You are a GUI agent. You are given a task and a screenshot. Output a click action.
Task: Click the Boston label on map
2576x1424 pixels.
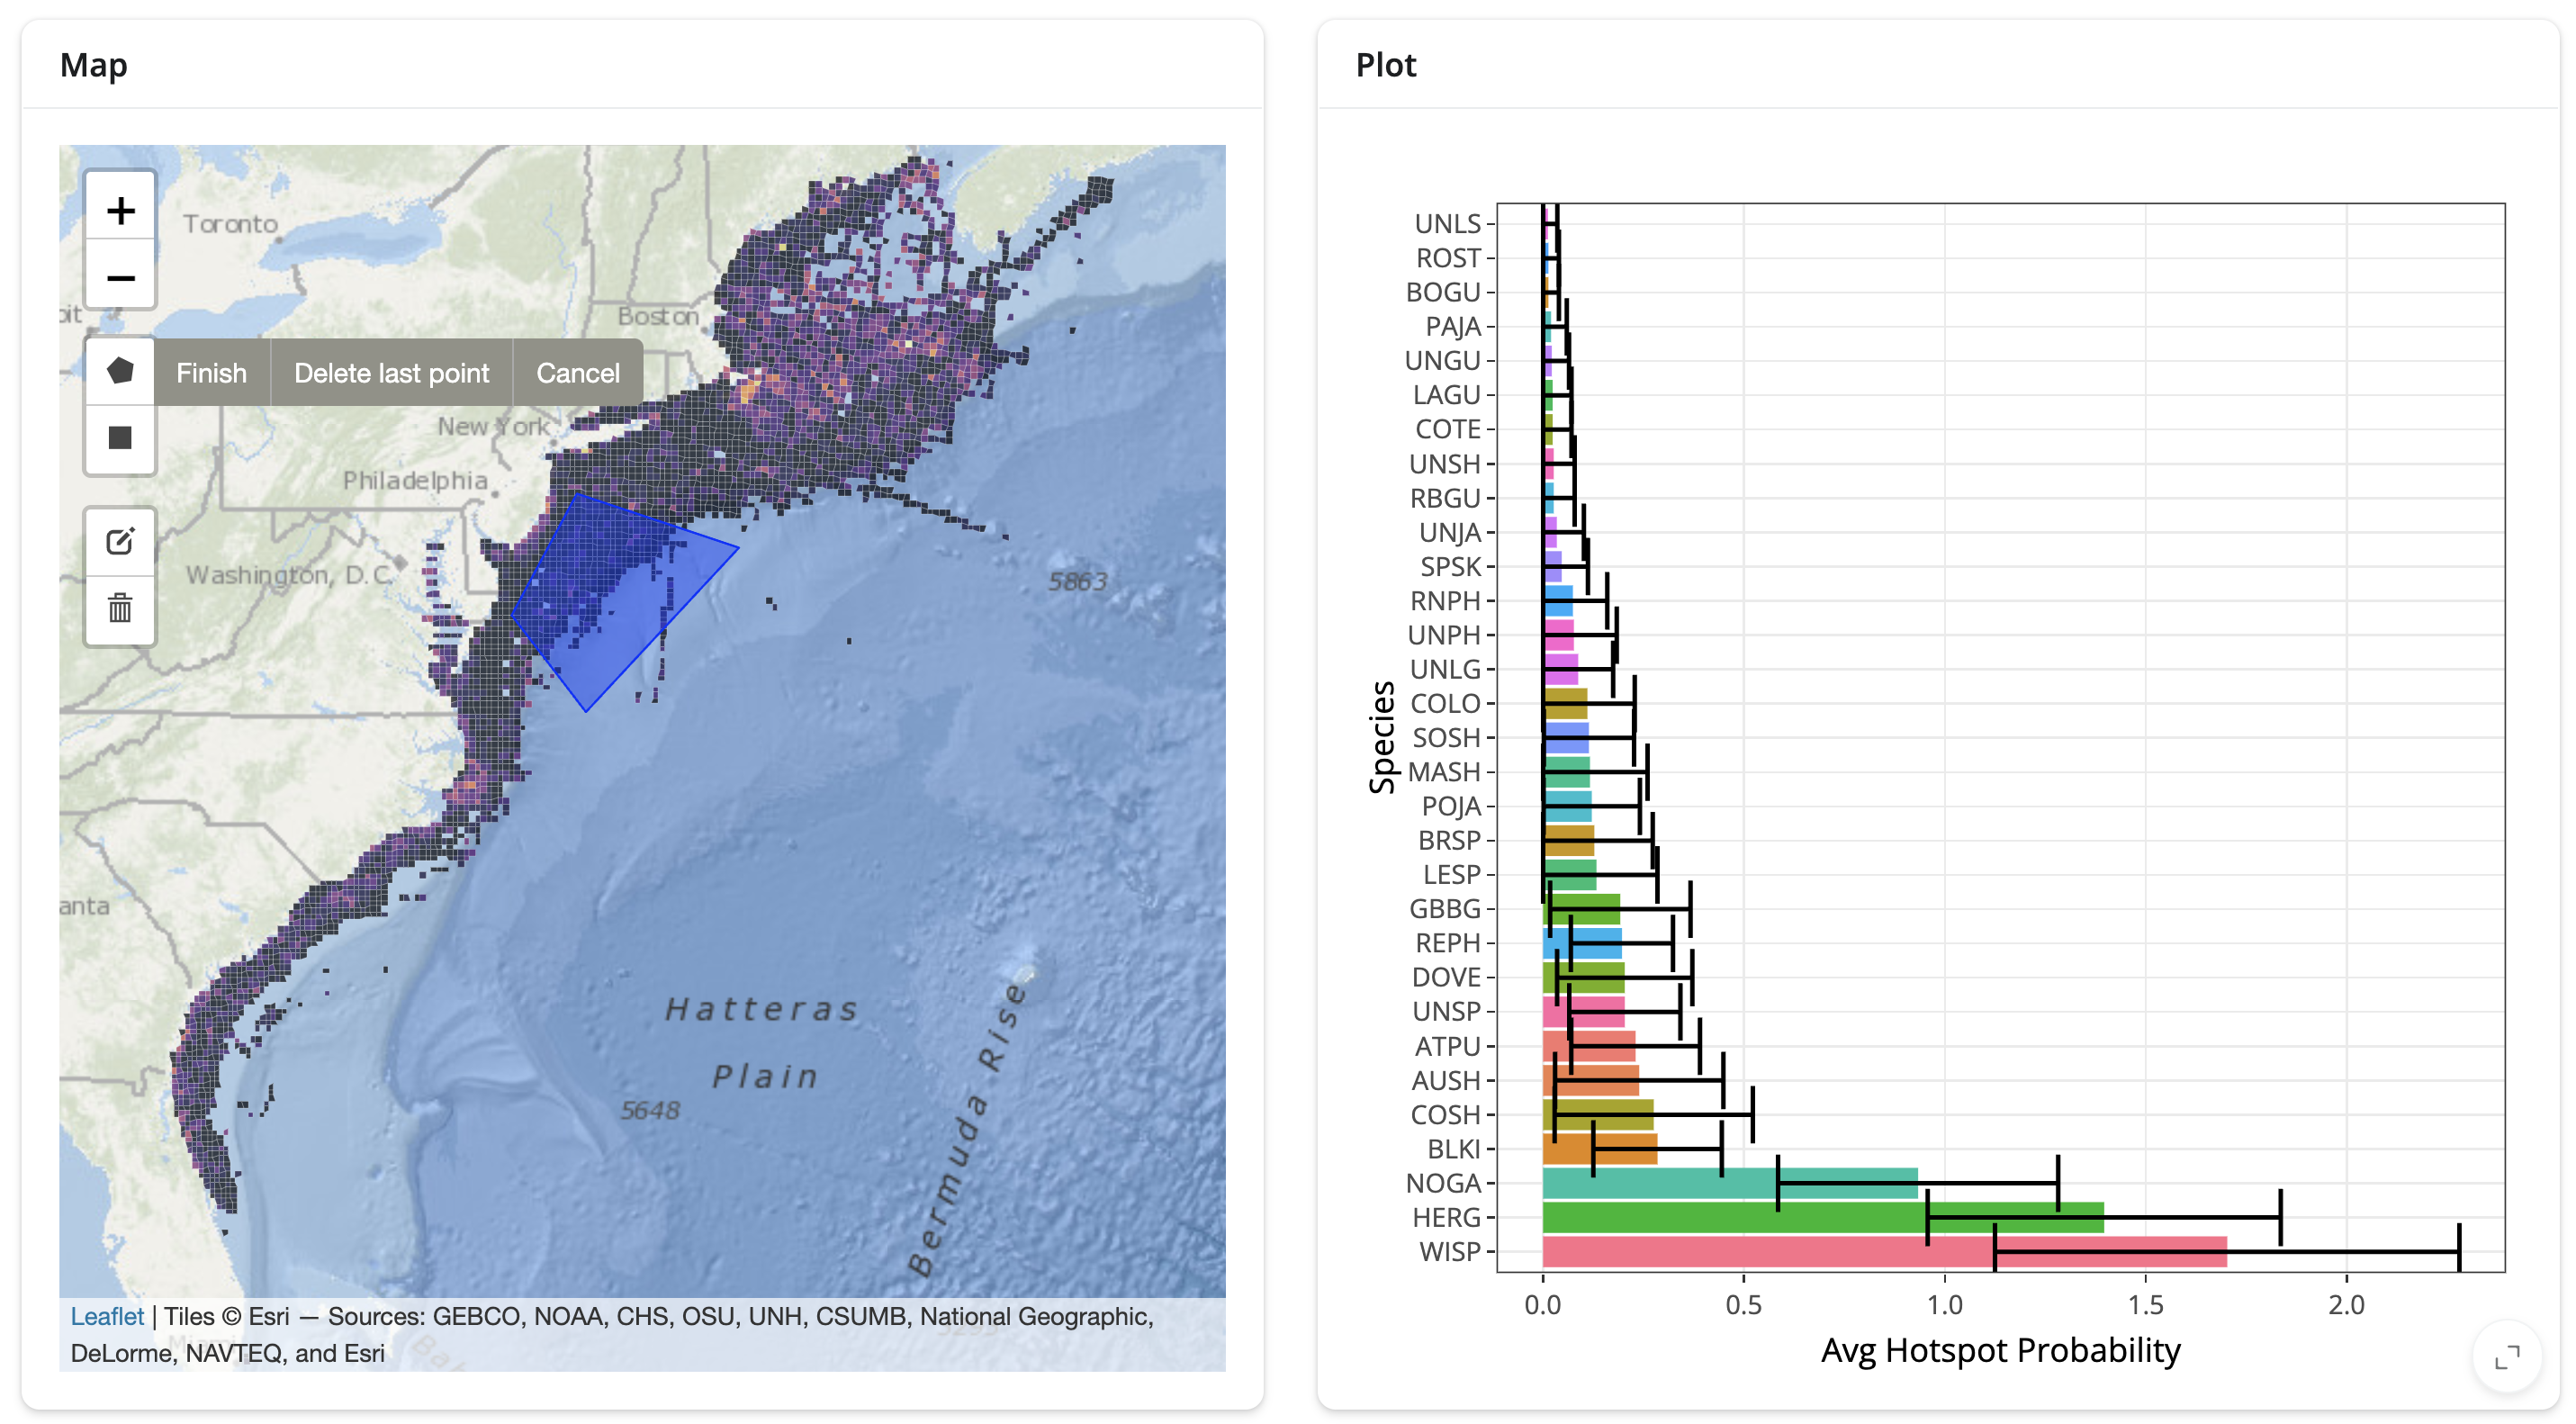click(657, 316)
